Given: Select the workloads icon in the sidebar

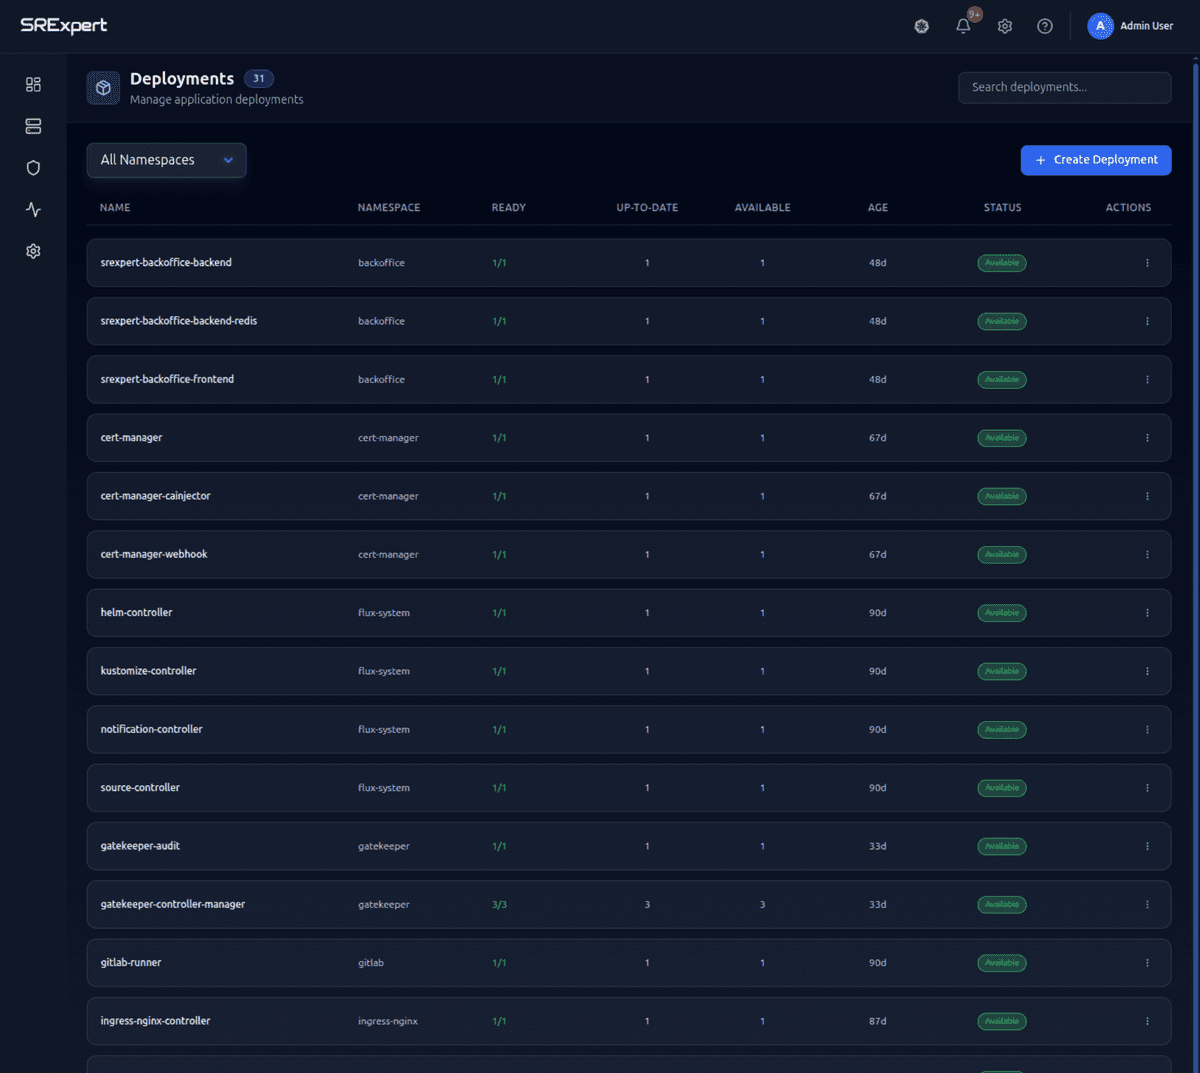Looking at the screenshot, I should point(33,126).
